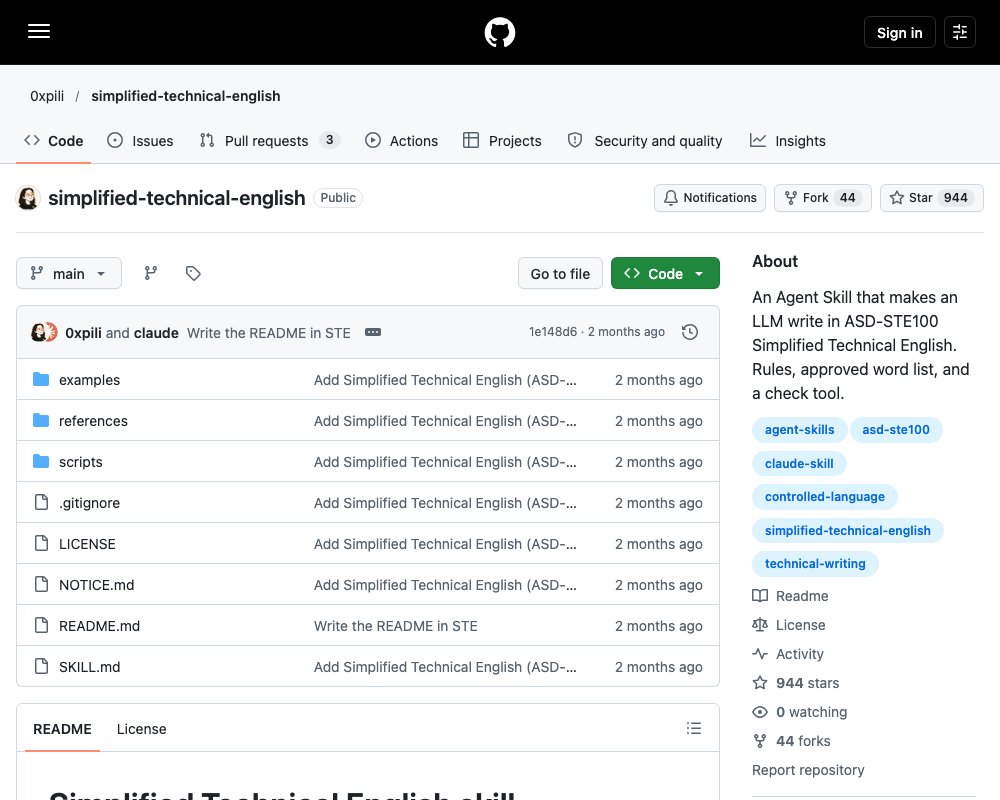View 44 forks link
Screen dimensions: 1000x800
(791, 741)
